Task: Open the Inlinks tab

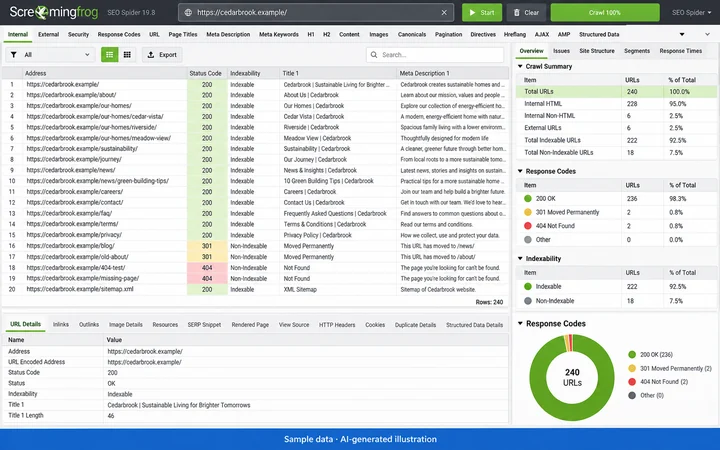Action: (61, 325)
